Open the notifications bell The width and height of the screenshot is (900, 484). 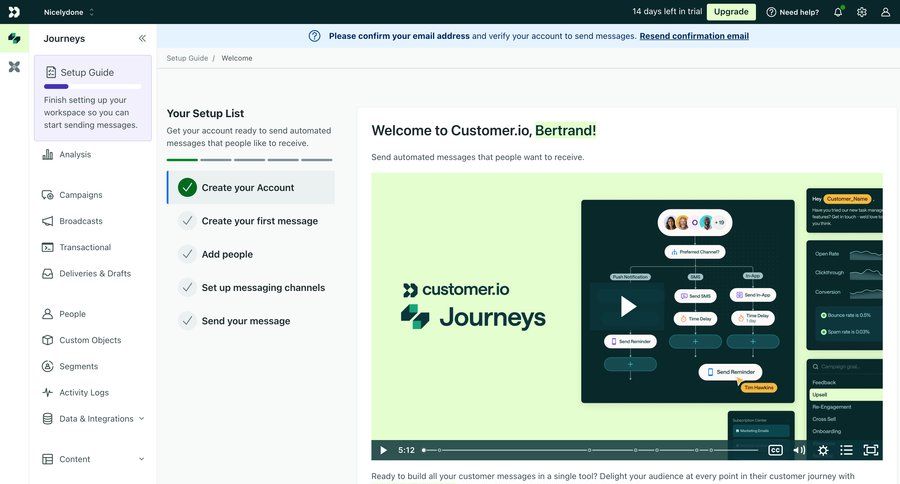coord(838,12)
